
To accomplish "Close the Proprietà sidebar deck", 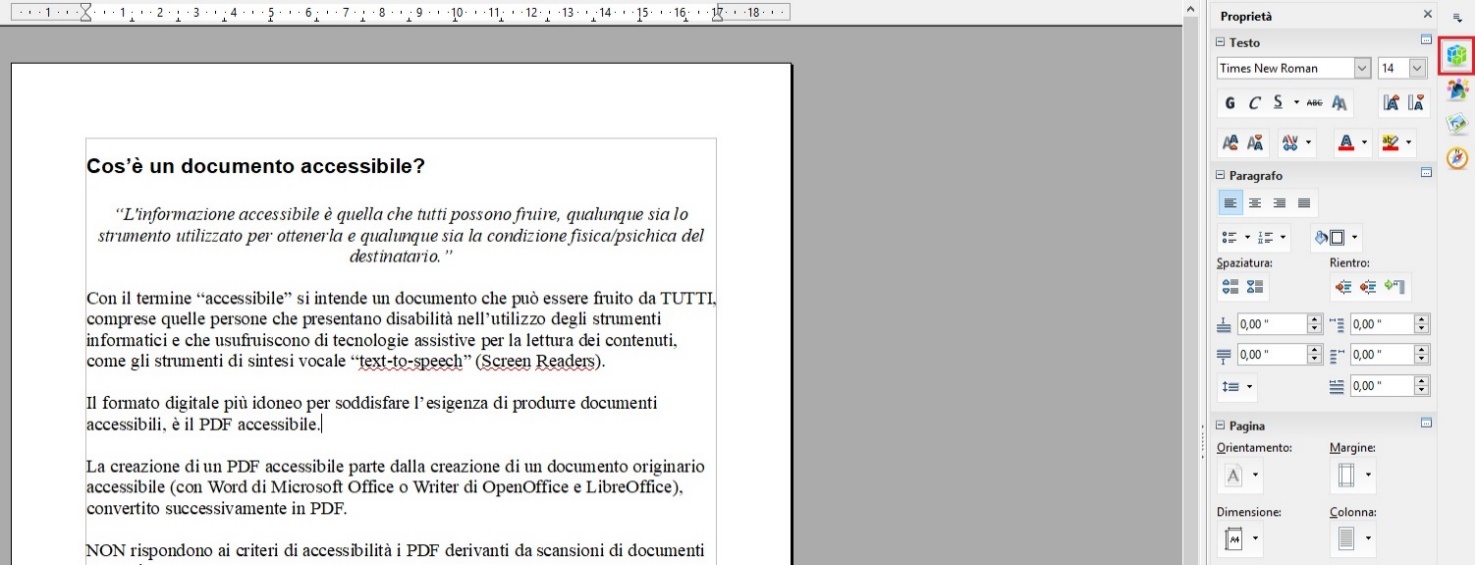I will (1427, 16).
